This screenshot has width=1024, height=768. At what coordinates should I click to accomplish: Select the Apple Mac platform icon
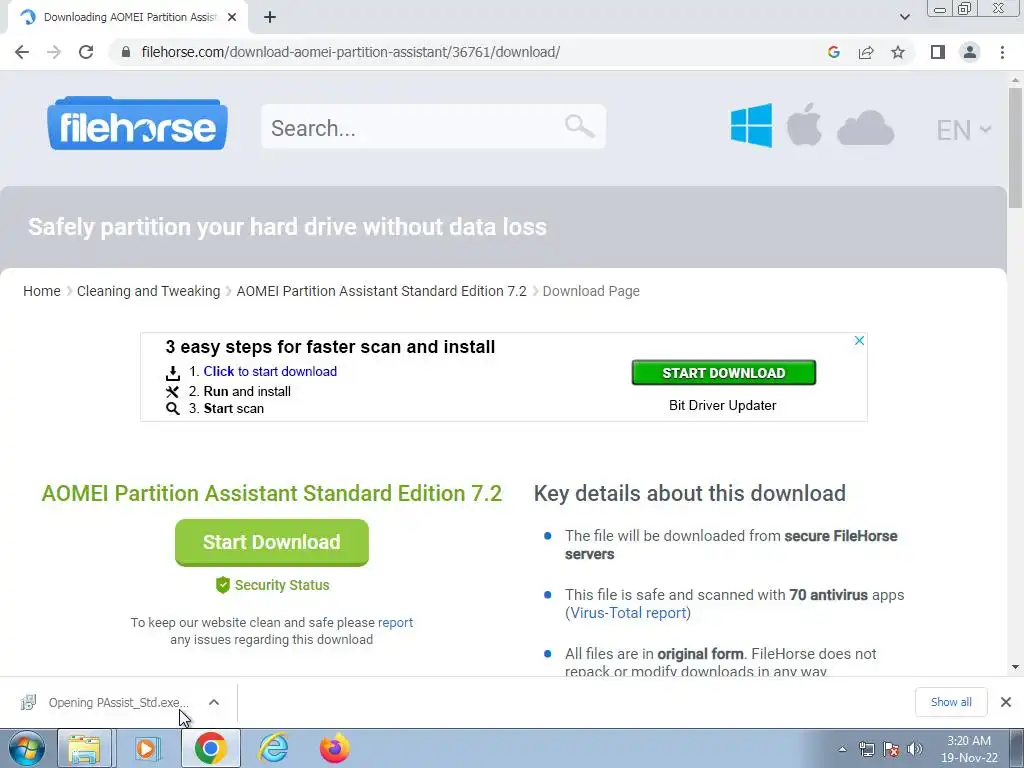point(804,124)
